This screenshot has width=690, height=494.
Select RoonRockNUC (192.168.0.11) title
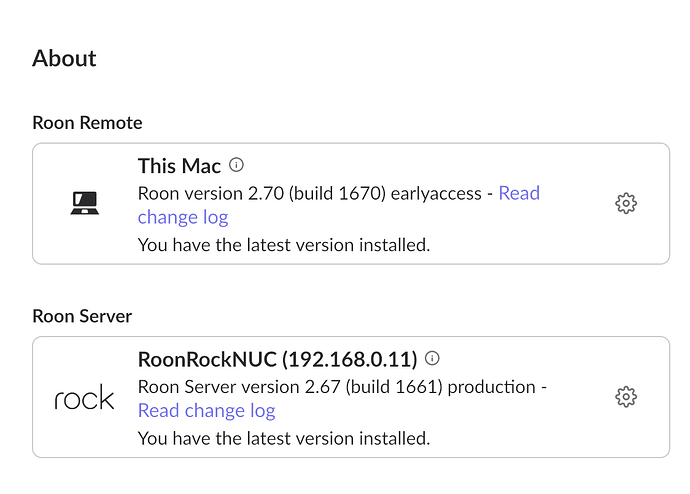[x=277, y=359]
